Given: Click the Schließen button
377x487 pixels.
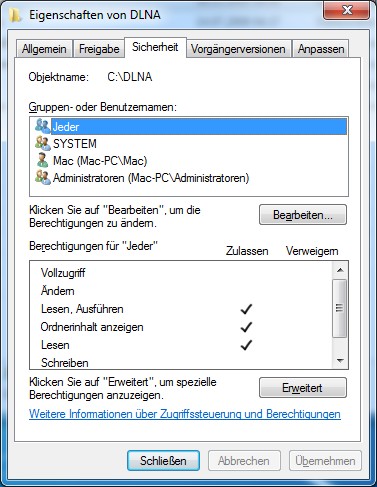Looking at the screenshot, I should (163, 461).
